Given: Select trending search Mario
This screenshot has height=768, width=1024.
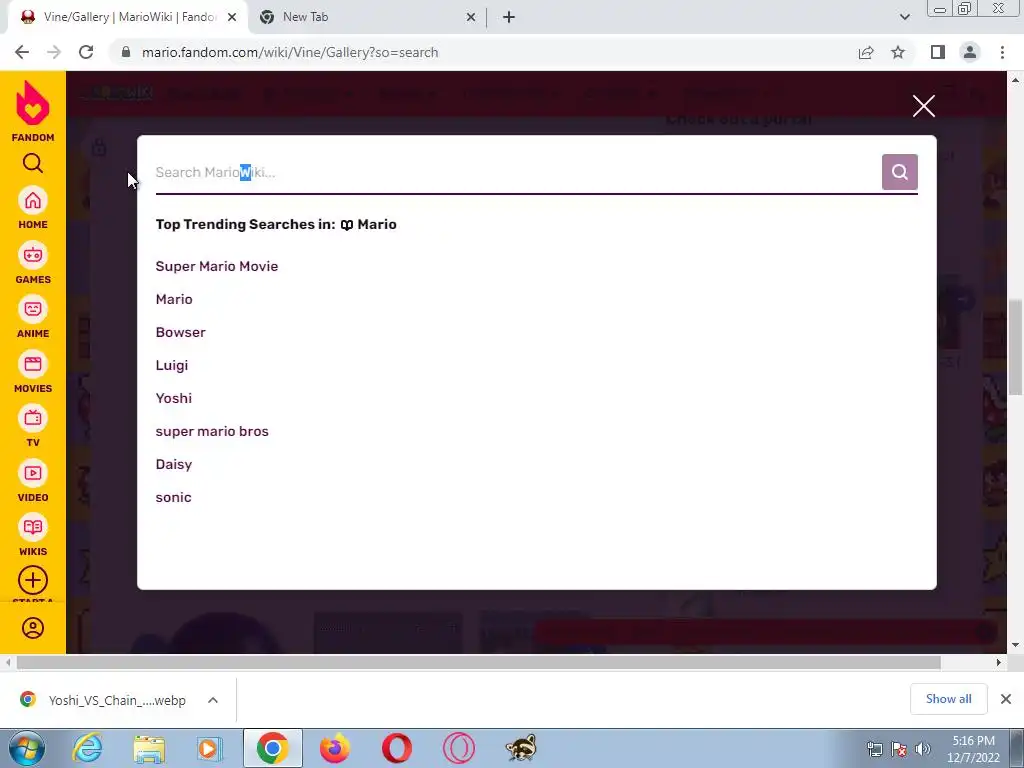Looking at the screenshot, I should [174, 299].
